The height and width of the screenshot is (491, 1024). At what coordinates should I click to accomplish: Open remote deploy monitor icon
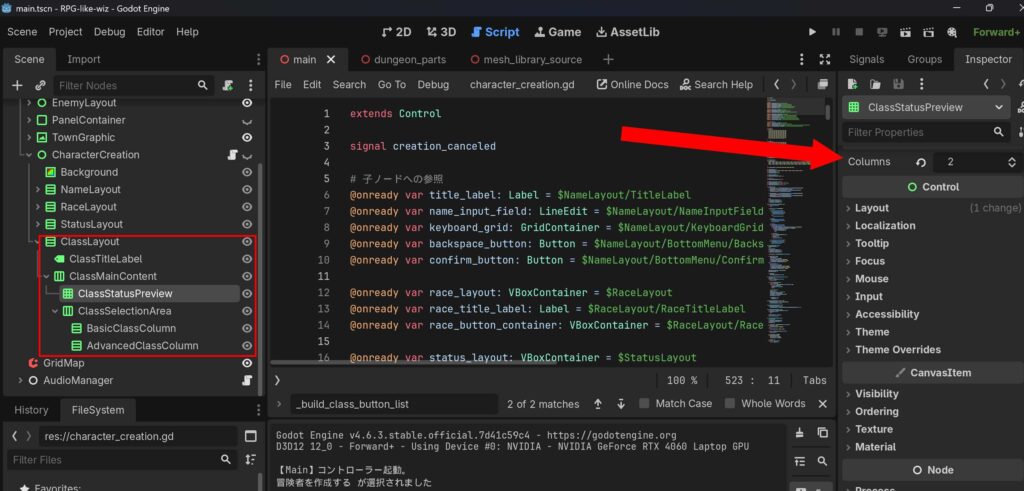(882, 31)
